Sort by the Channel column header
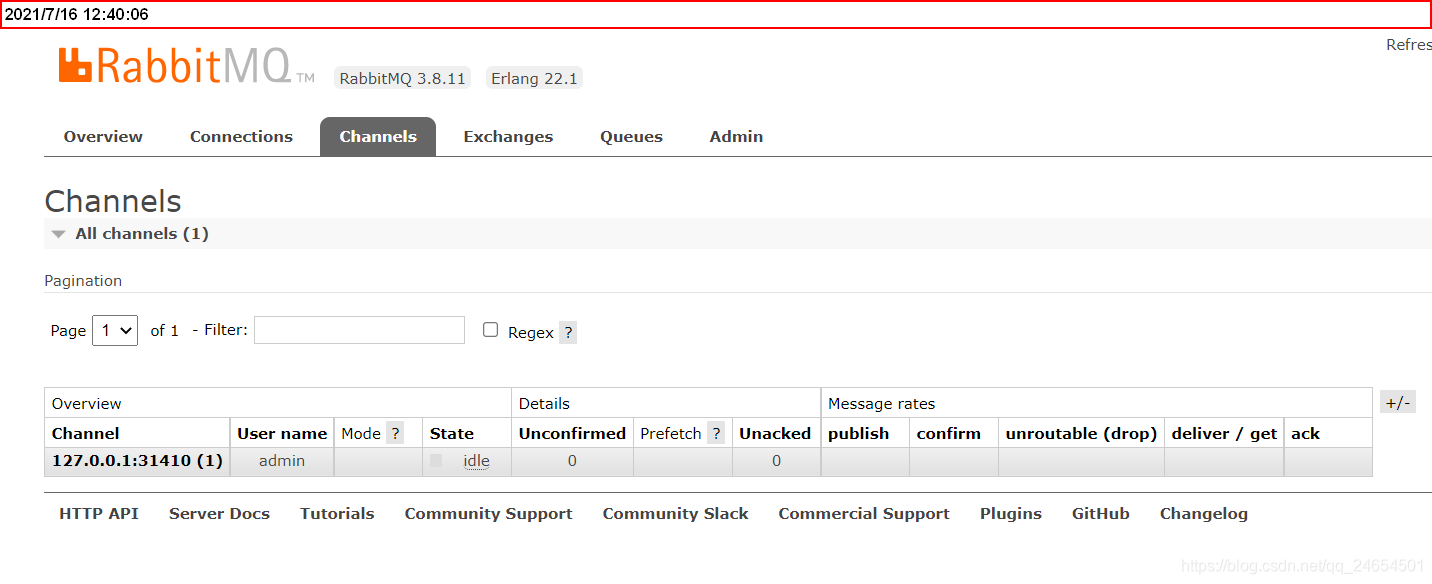This screenshot has width=1432, height=584. click(x=85, y=434)
